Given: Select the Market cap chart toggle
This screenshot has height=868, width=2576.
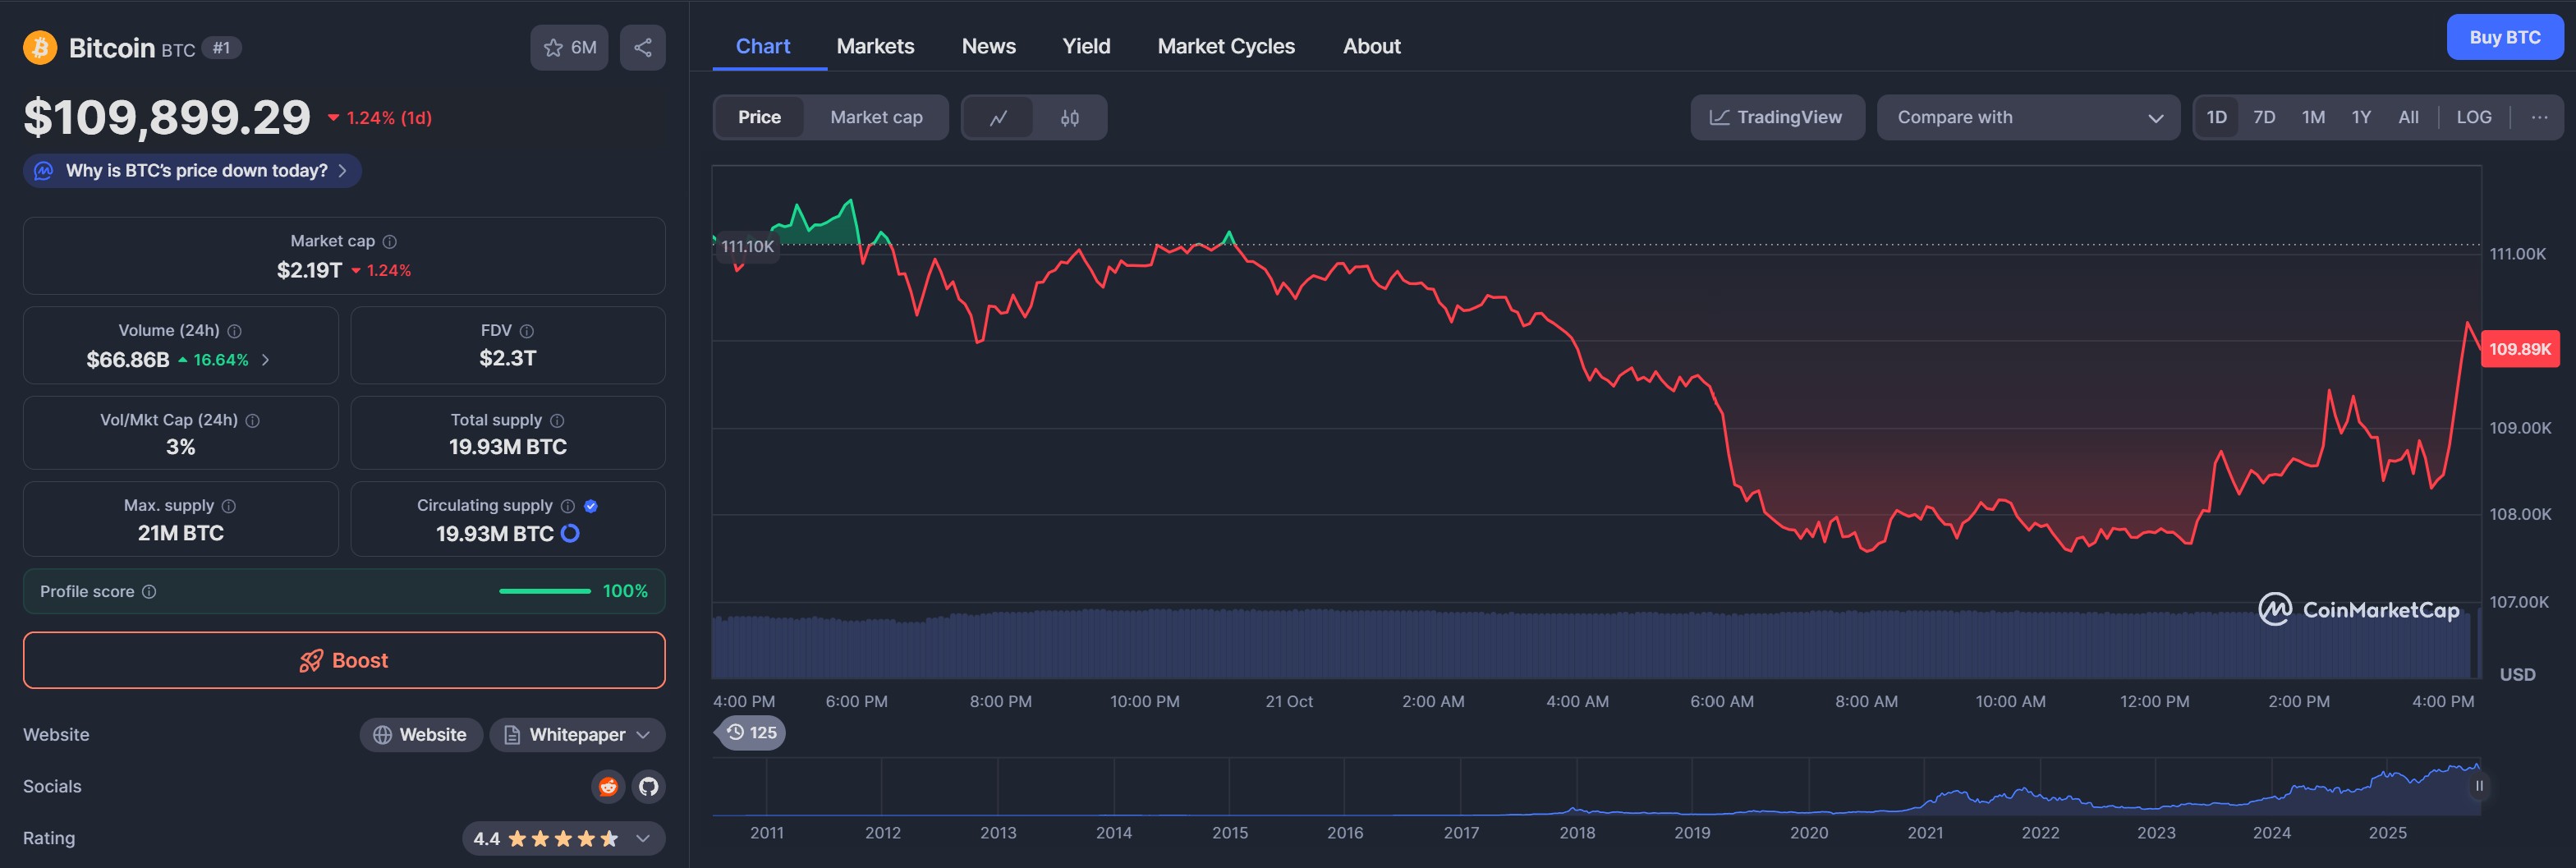Looking at the screenshot, I should coord(876,118).
